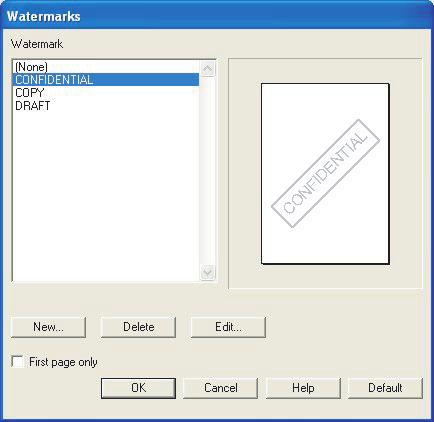Screen dimensions: 434x422
Task: Click the Watermarks title bar
Action: click(x=217, y=16)
